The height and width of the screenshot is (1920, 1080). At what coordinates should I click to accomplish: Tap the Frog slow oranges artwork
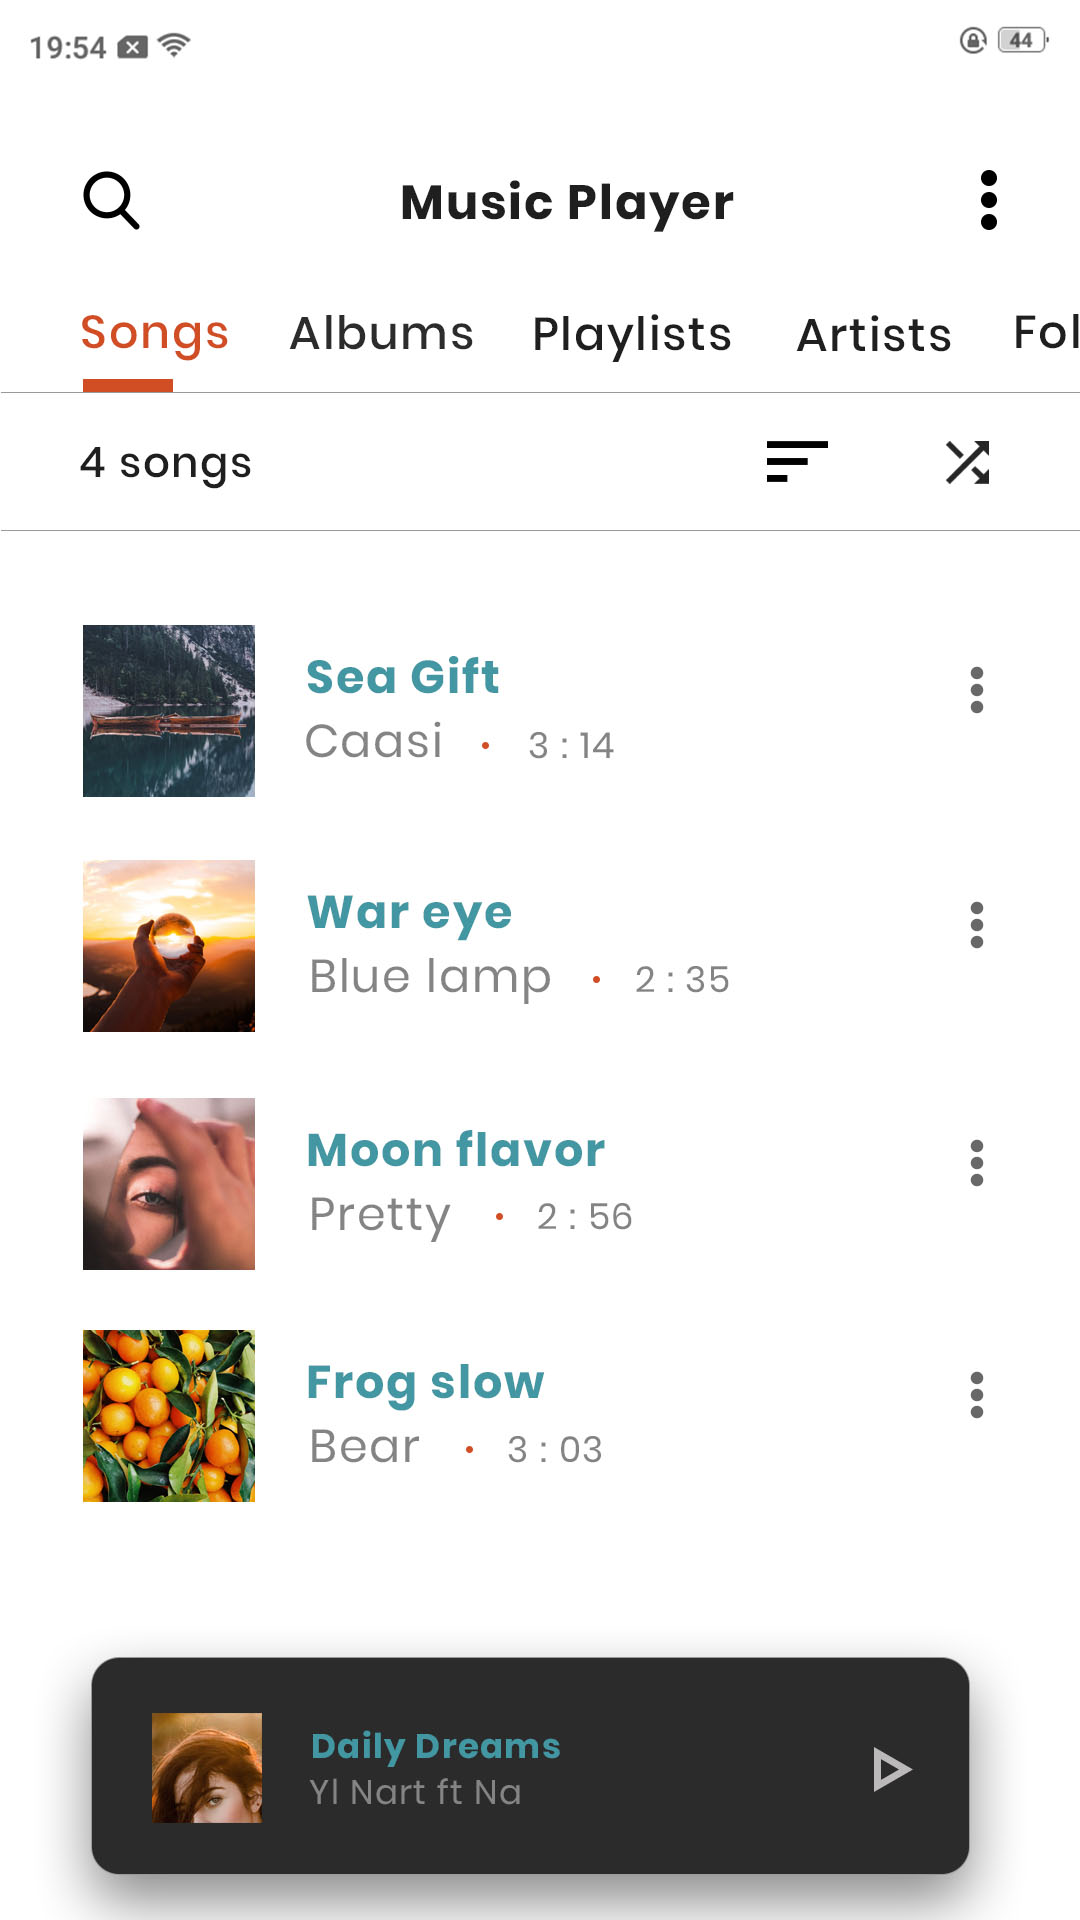tap(169, 1416)
